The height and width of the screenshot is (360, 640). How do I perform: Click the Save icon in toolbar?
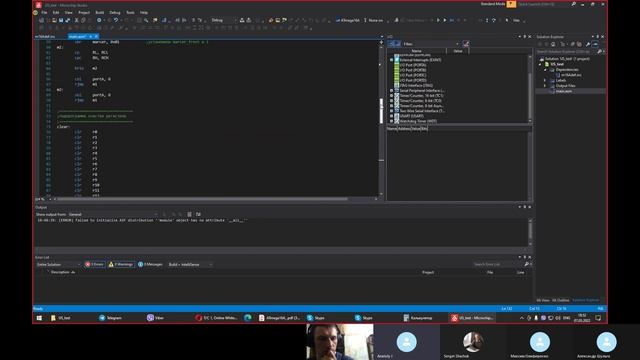pyautogui.click(x=61, y=20)
